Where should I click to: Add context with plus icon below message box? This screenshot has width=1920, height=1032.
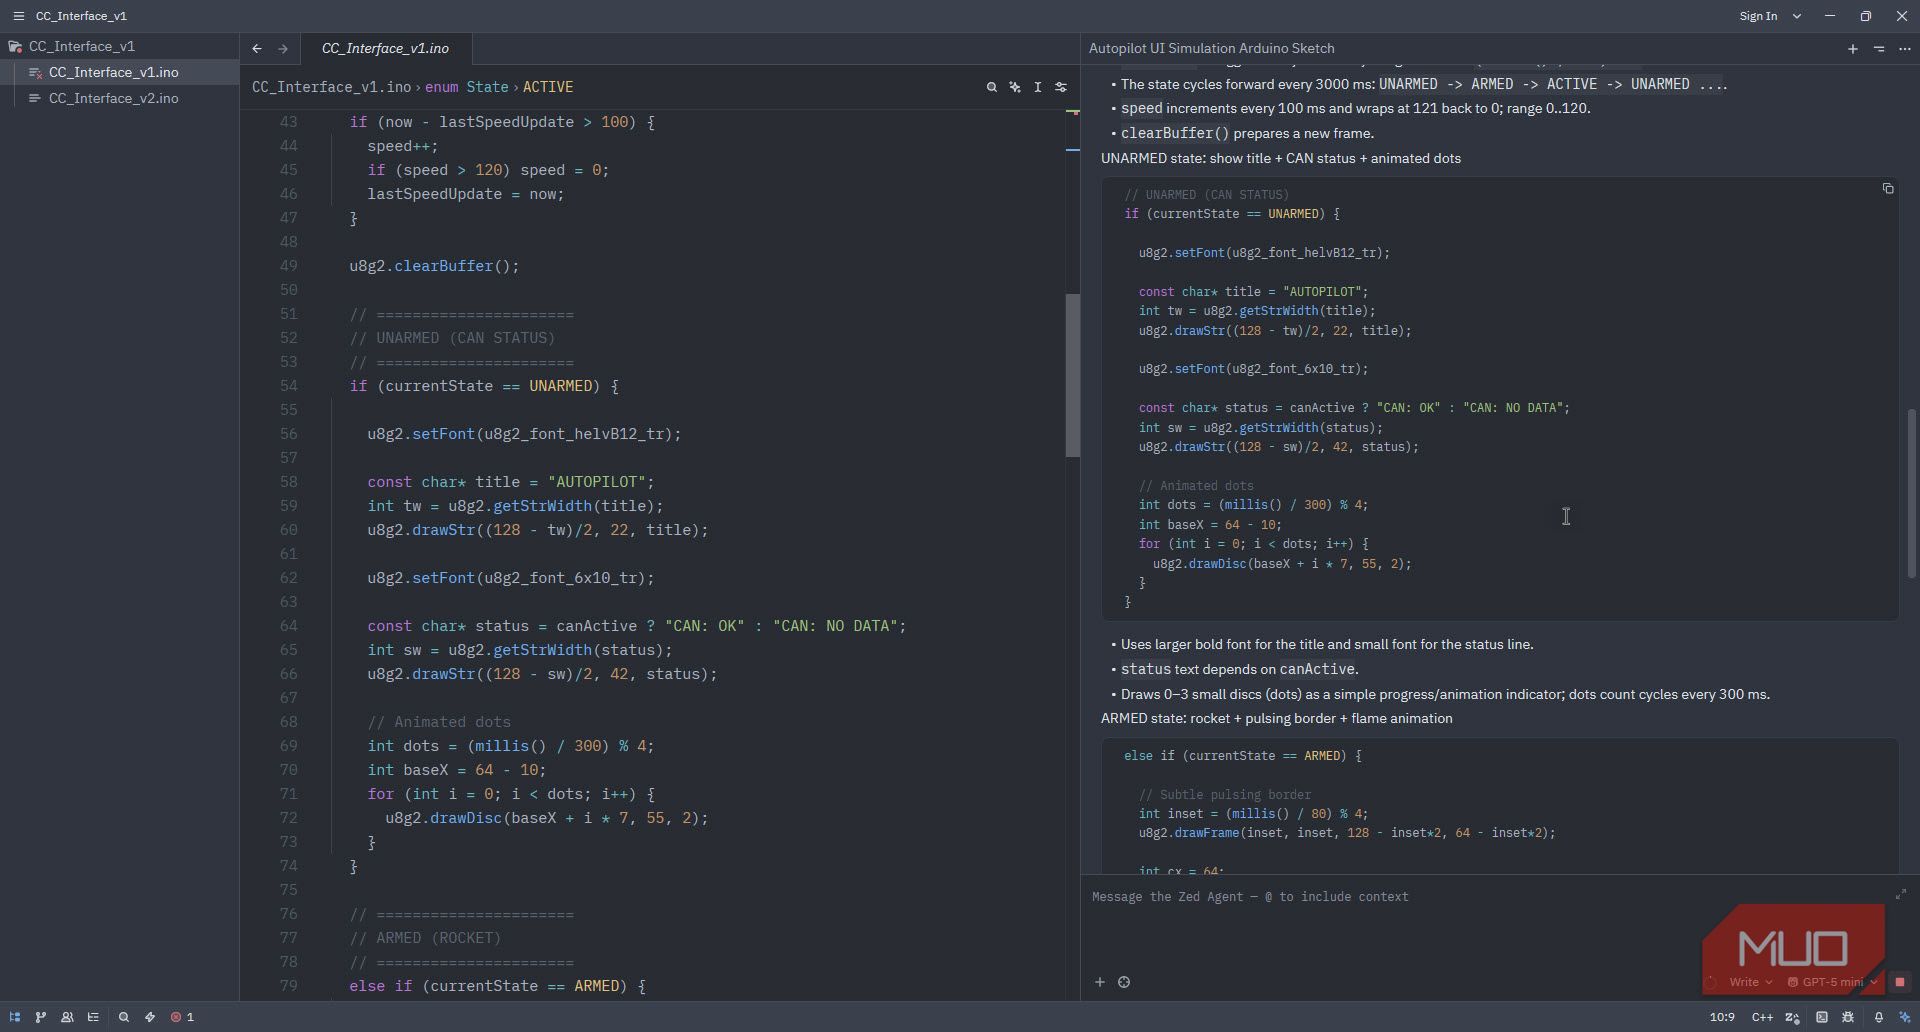[1099, 982]
